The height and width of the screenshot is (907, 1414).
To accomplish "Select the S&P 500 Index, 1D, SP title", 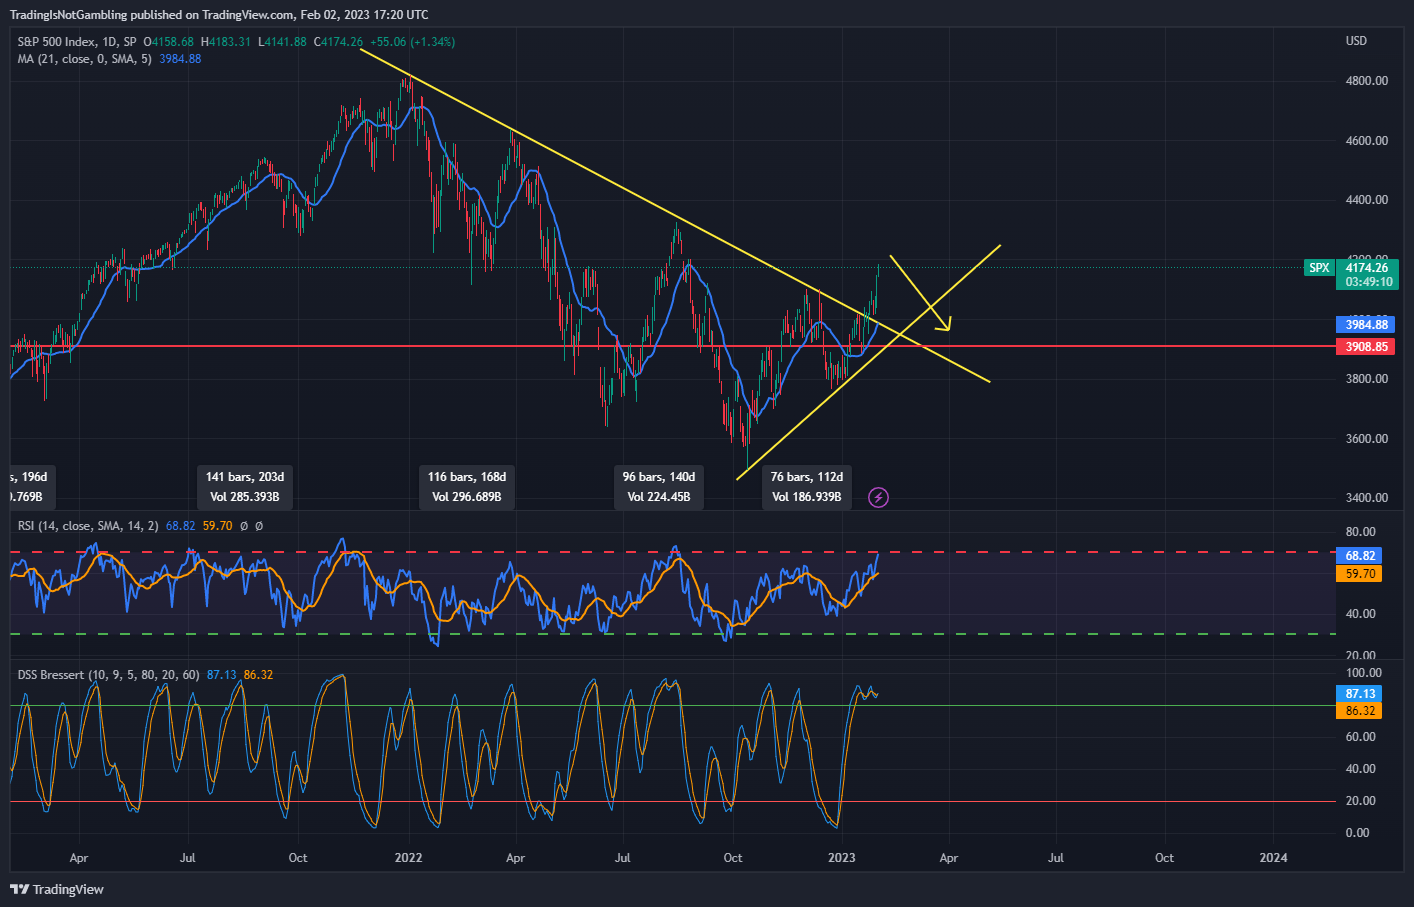I will [x=77, y=42].
